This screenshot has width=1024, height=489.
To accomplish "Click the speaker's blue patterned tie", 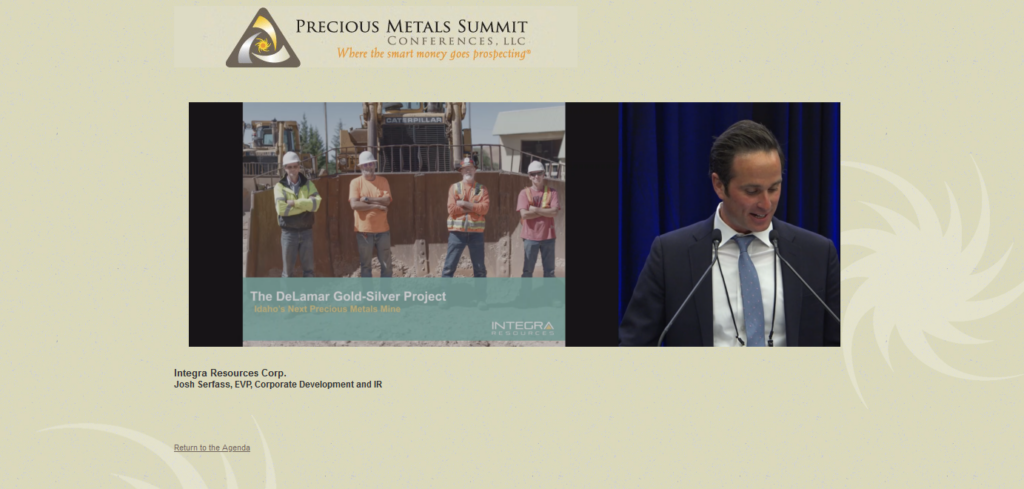I will (750, 288).
